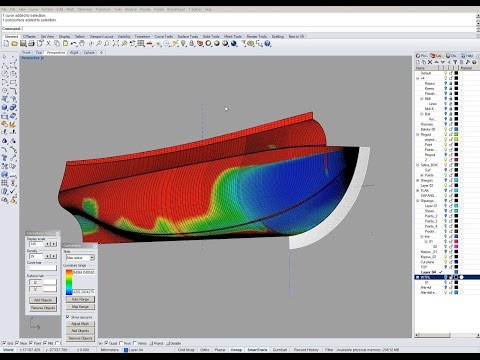Toggle the Disable osnap checkbox
This screenshot has height=360, width=480.
pos(169,343)
